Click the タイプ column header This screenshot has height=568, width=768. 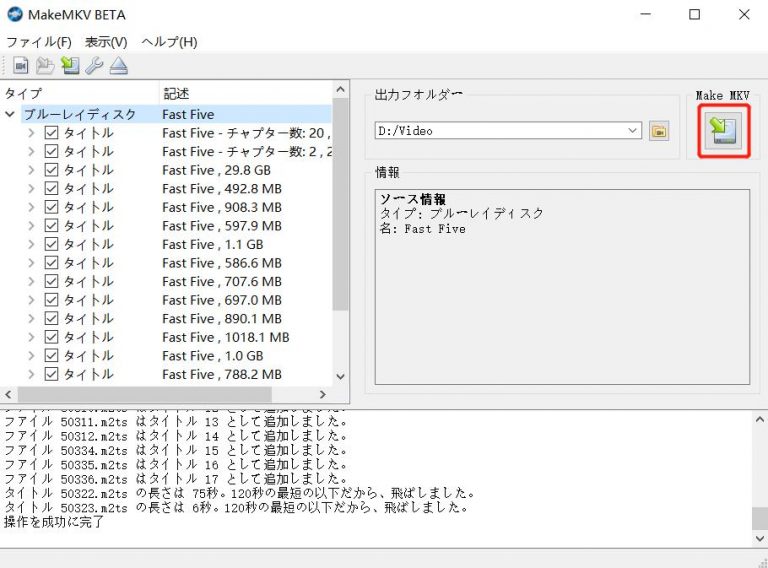click(24, 93)
